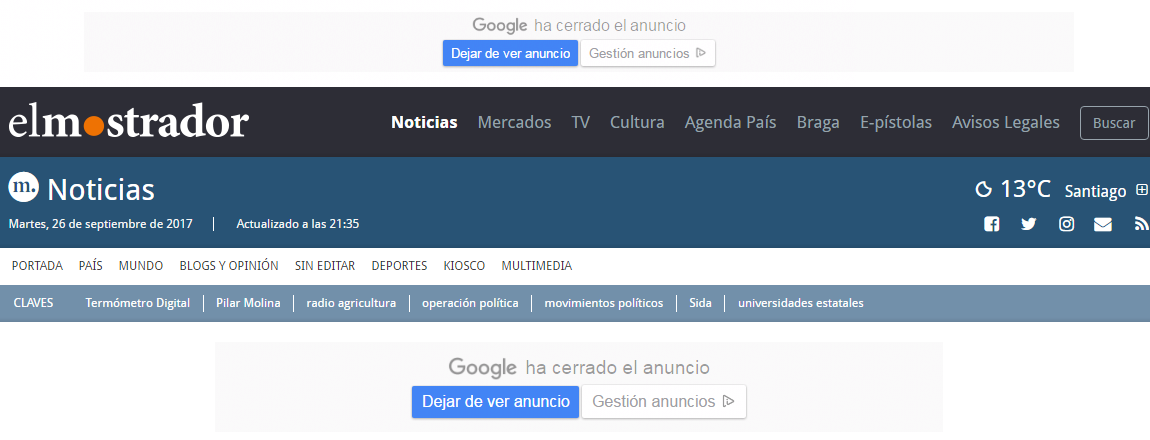Select the 'Pilar Molina' topic link
Screen dimensions: 1150x440
(x=248, y=303)
